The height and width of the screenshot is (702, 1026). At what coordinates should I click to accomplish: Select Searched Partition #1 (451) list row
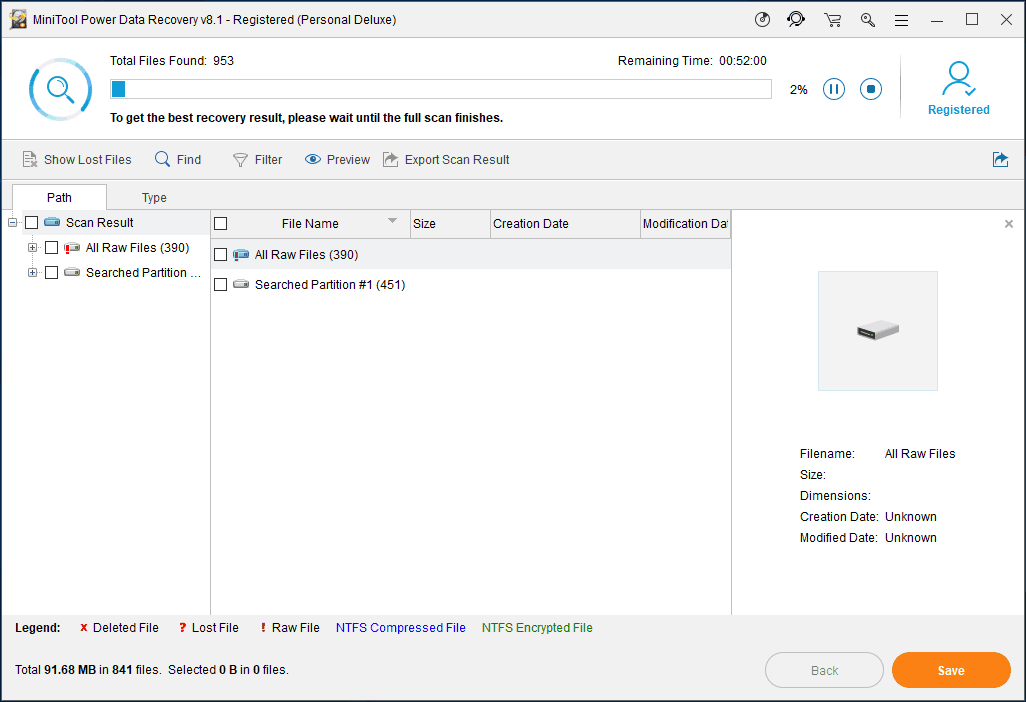(x=470, y=285)
